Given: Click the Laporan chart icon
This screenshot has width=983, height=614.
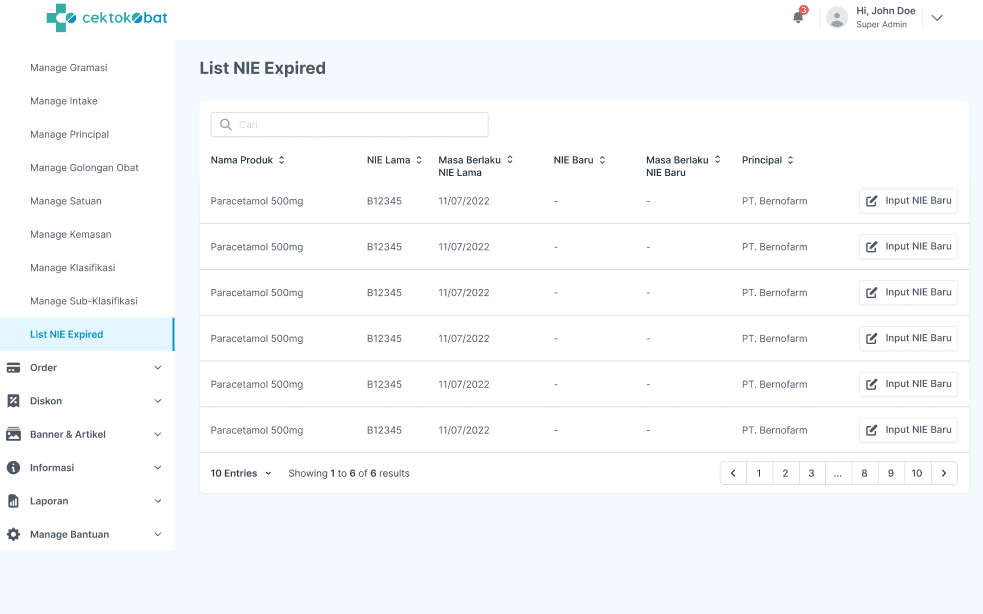Looking at the screenshot, I should coord(13,501).
